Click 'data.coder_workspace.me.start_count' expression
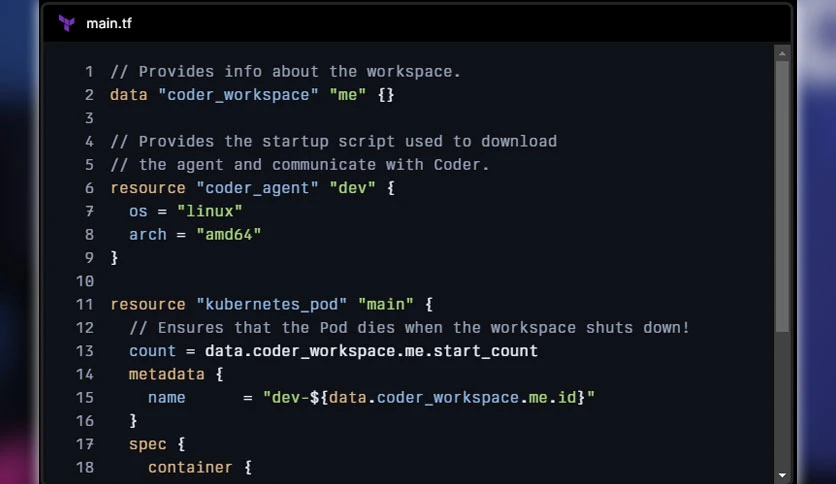The width and height of the screenshot is (836, 484). (372, 351)
